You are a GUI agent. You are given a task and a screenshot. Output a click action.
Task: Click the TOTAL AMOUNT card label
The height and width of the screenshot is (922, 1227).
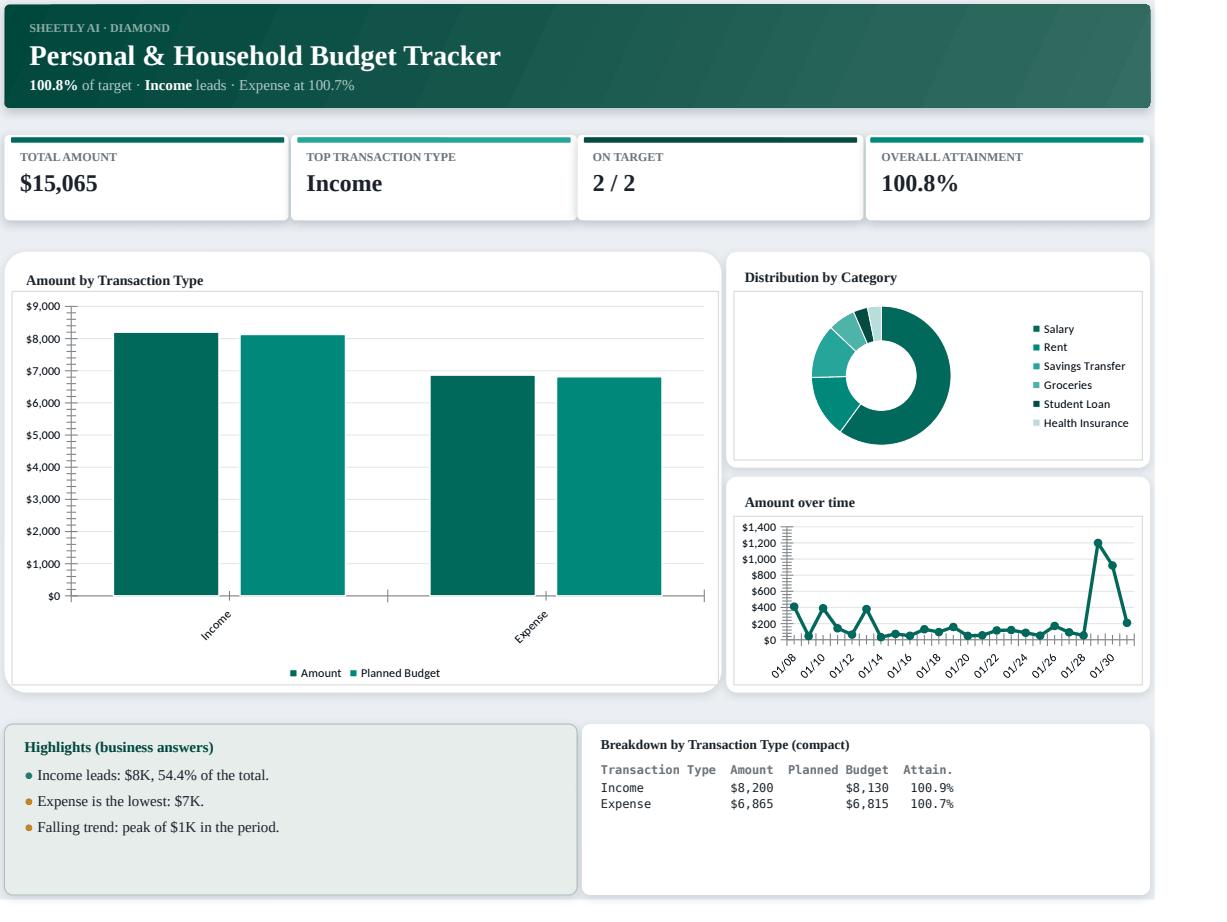[x=68, y=157]
